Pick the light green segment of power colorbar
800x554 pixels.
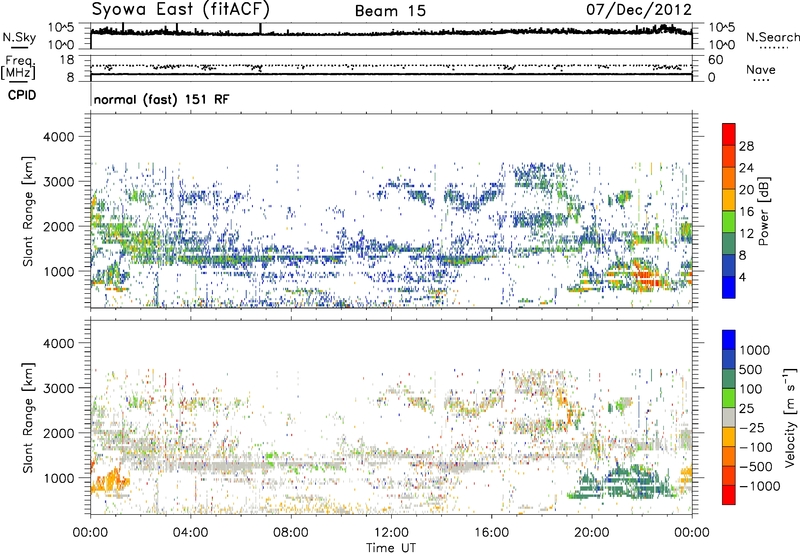(729, 222)
